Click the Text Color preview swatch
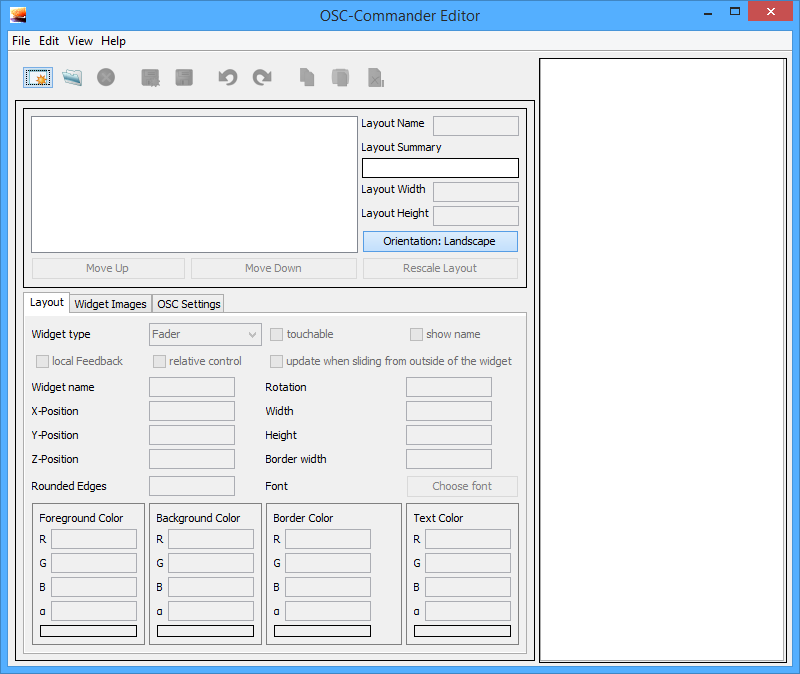The image size is (800, 674). (462, 631)
